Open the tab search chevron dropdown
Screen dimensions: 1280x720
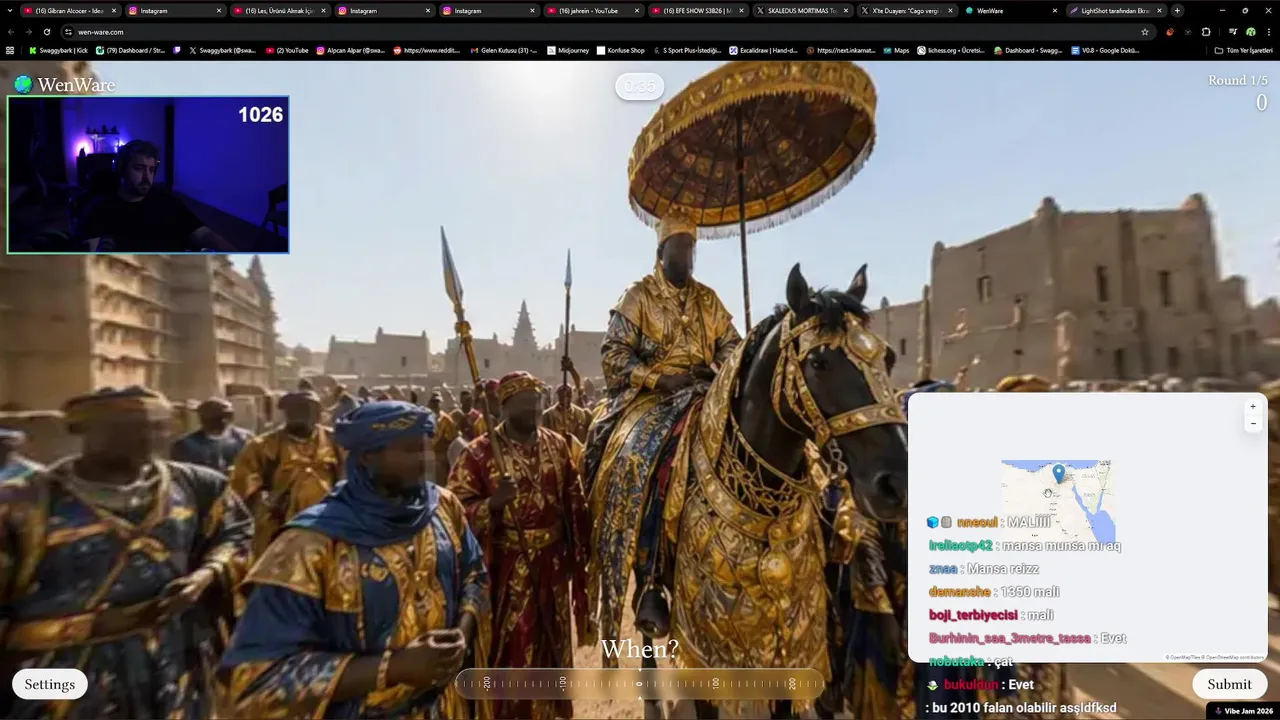pos(10,11)
